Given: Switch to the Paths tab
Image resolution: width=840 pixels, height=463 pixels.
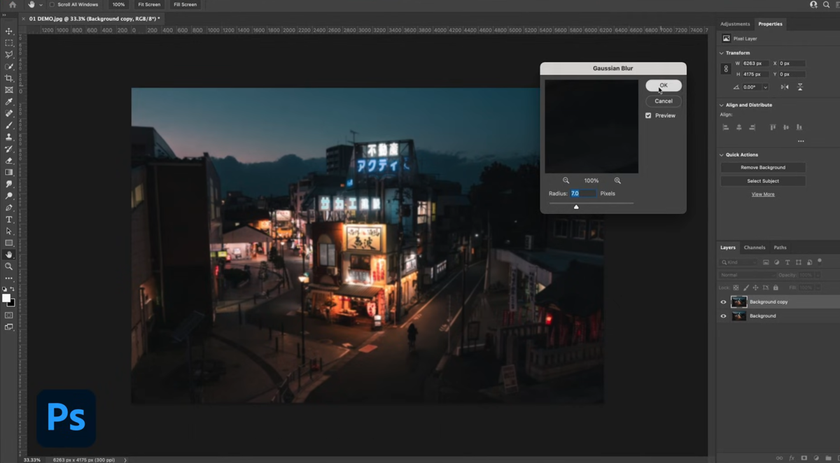Looking at the screenshot, I should (x=780, y=248).
